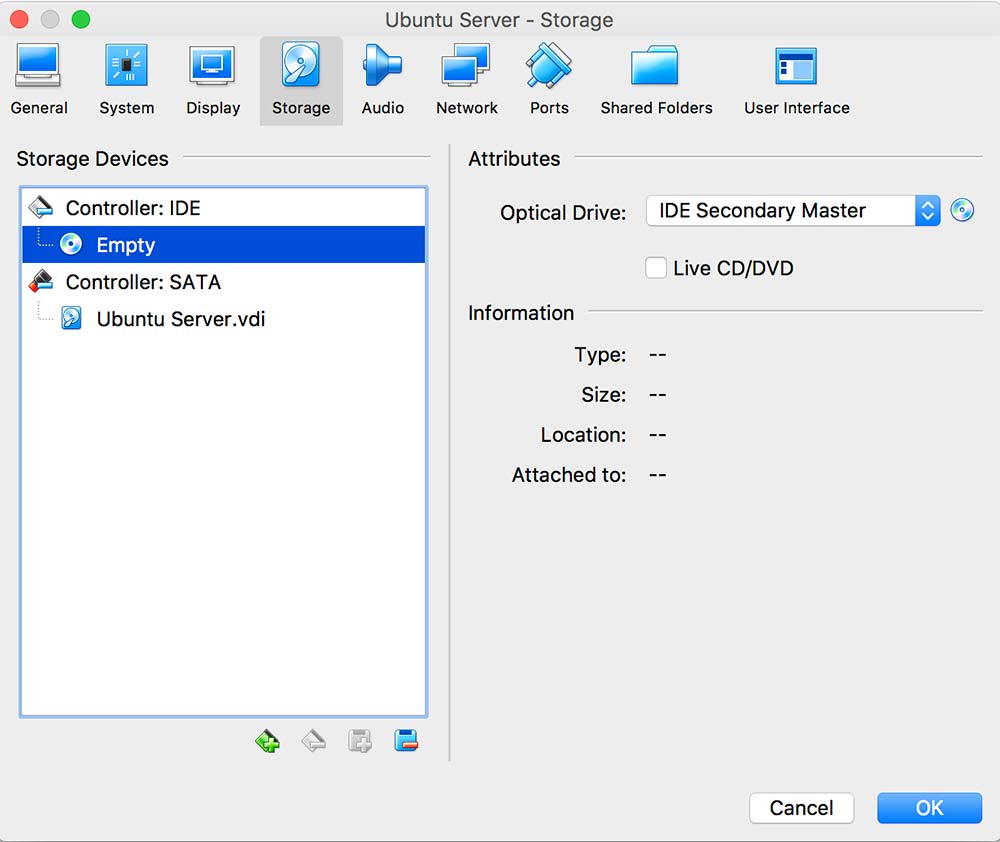
Task: Enable the Live CD/DVD checkbox
Action: tap(656, 268)
